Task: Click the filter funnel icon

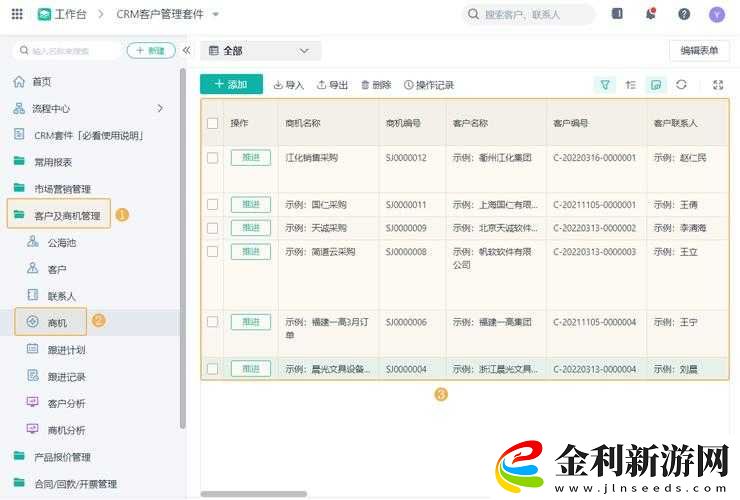Action: pyautogui.click(x=605, y=85)
